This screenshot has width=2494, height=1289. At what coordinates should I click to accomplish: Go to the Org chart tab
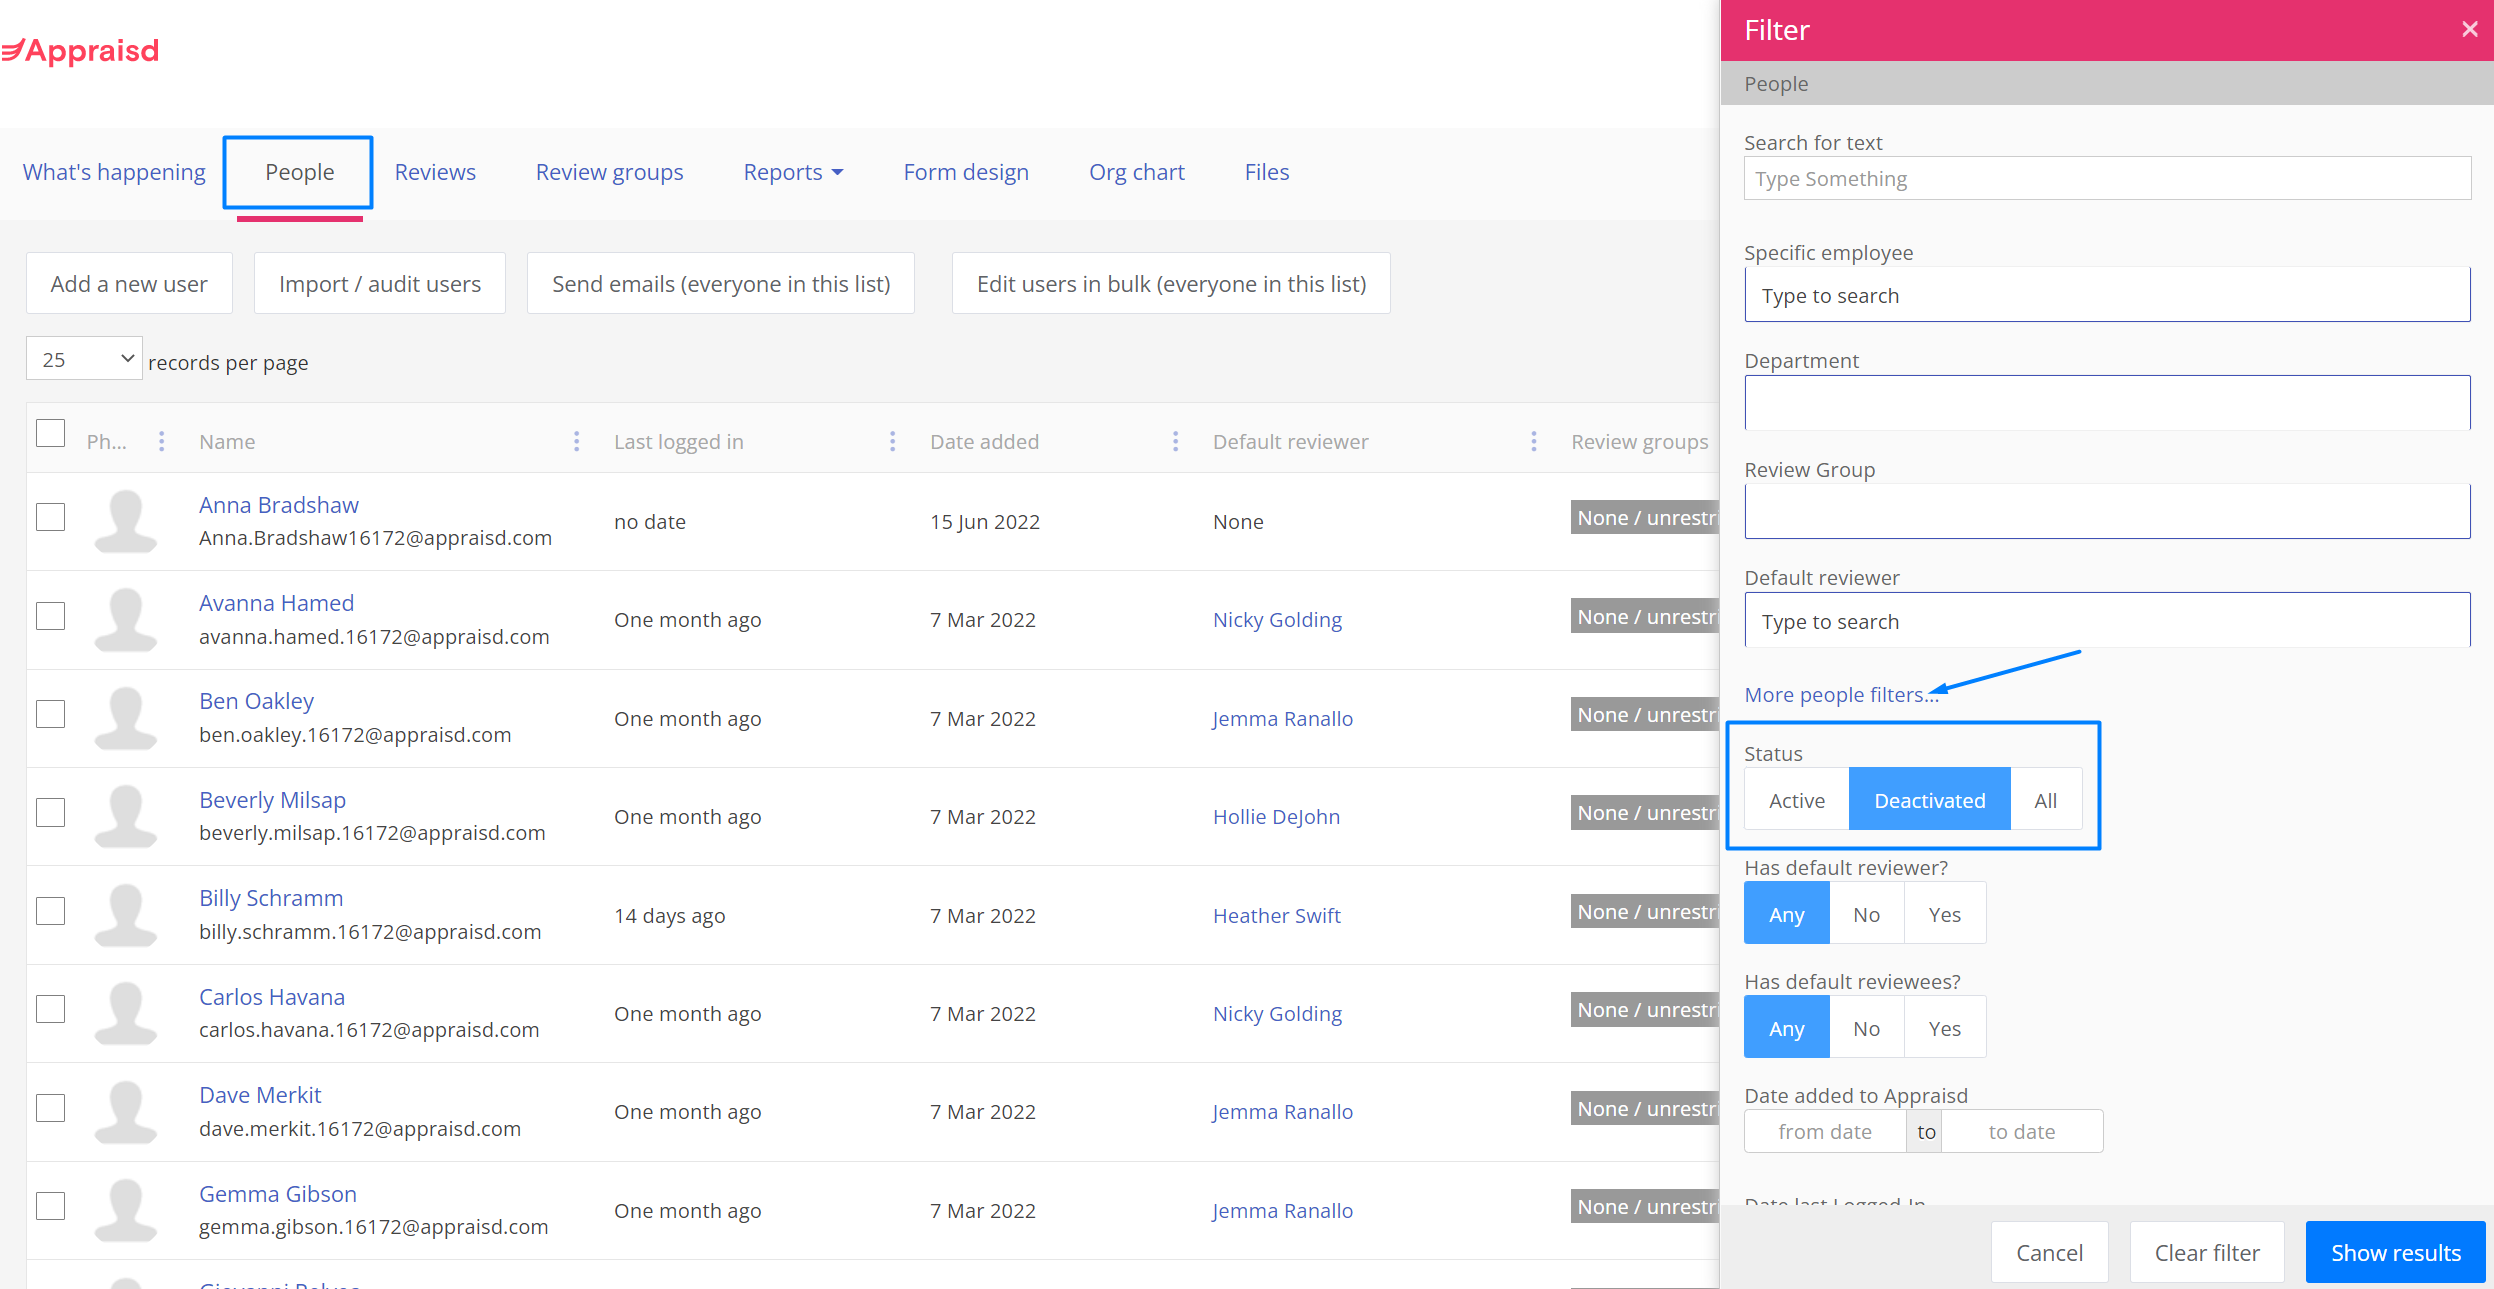pyautogui.click(x=1136, y=172)
